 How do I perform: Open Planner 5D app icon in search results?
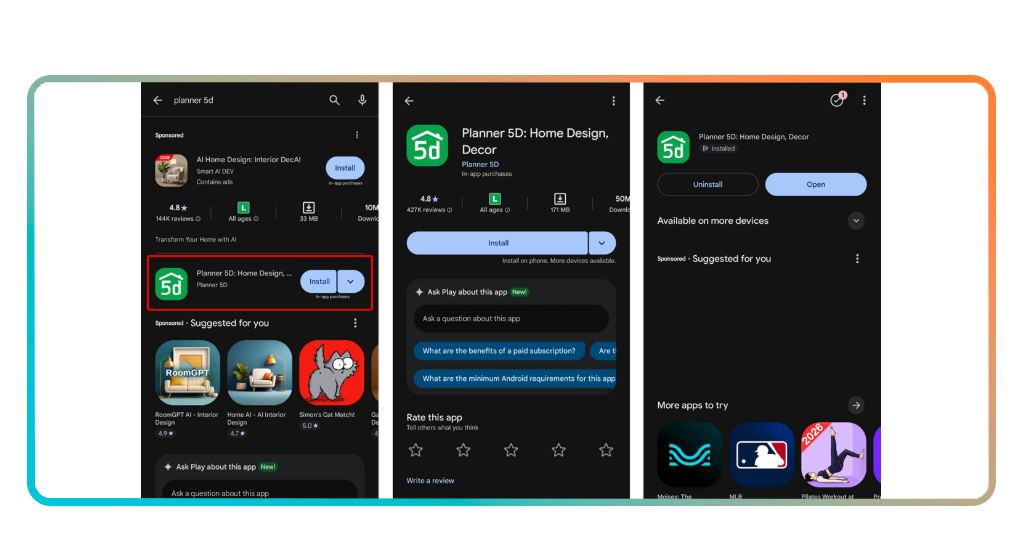(171, 284)
